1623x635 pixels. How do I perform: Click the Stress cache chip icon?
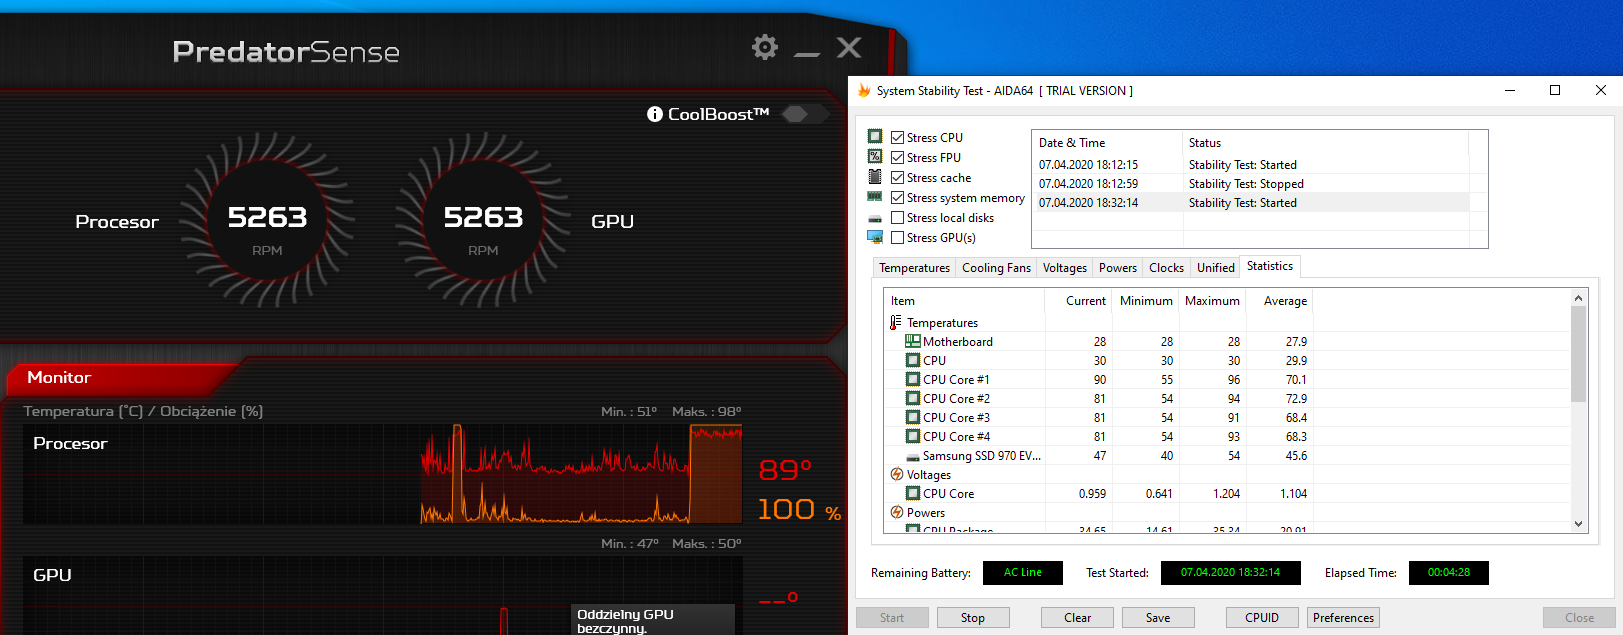click(x=875, y=177)
